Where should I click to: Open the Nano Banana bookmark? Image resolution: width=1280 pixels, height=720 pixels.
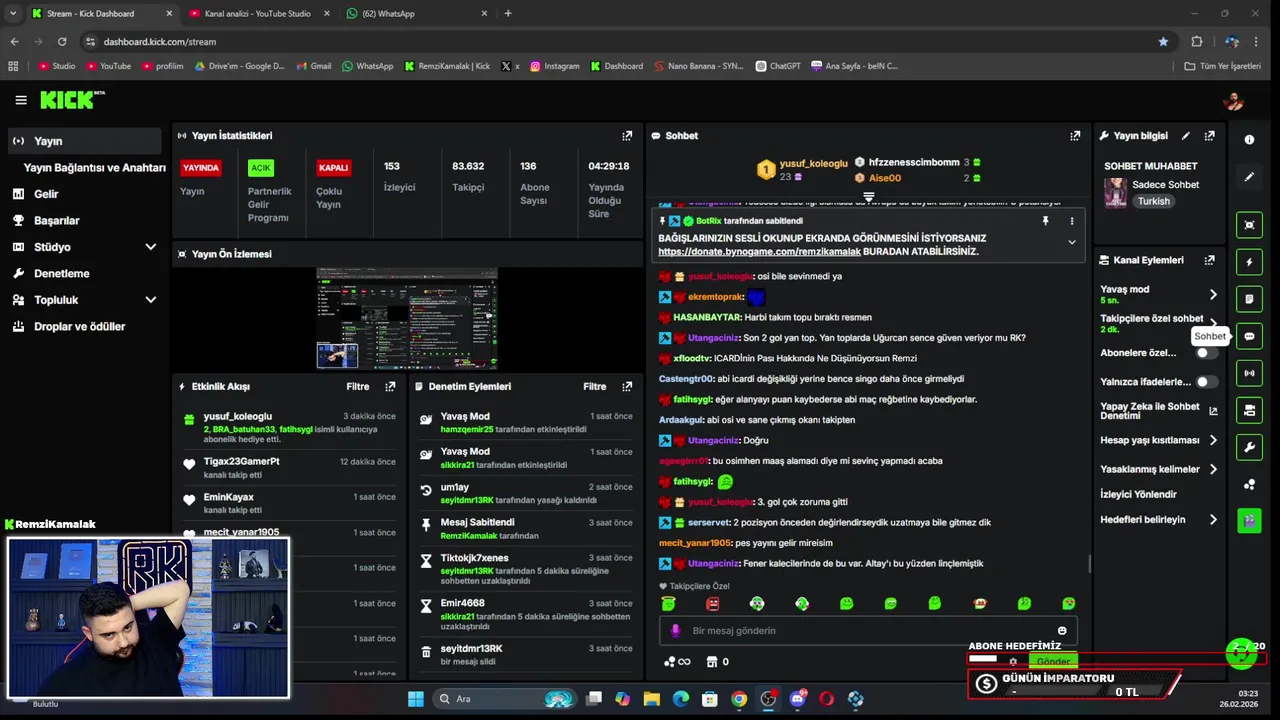[699, 66]
